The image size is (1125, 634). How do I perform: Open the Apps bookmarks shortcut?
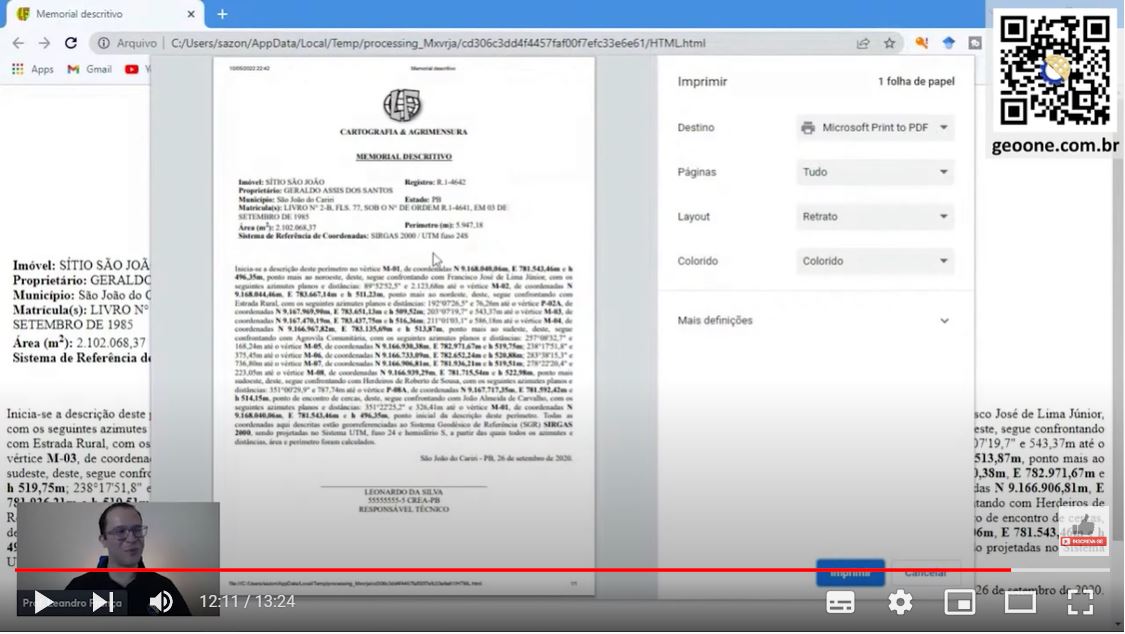(x=33, y=69)
